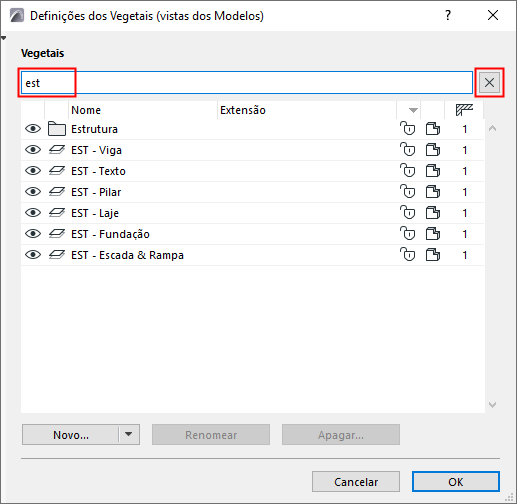Click layer icon beside EST - Pilar

coord(57,192)
